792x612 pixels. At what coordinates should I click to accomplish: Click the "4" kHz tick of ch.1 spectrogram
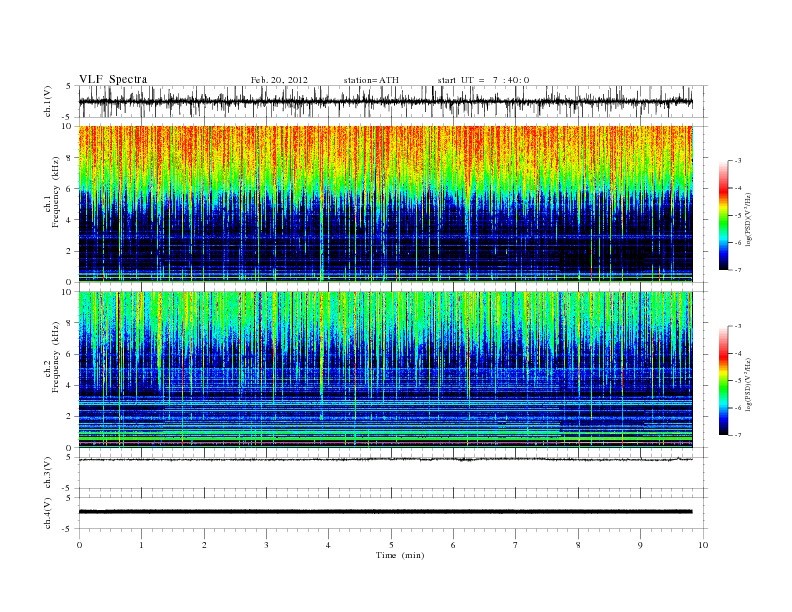[x=70, y=220]
